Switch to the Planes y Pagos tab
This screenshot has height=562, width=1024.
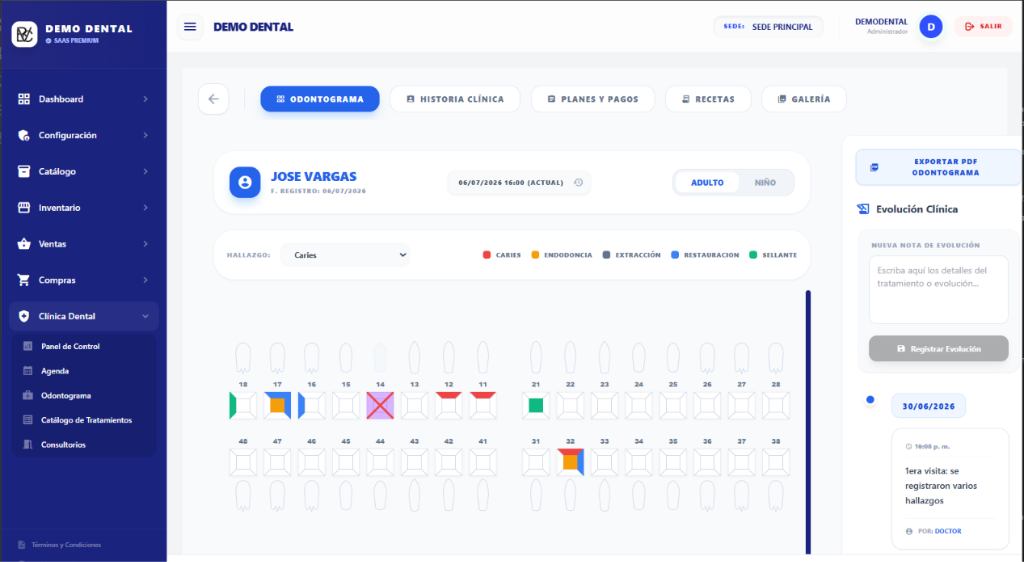point(593,99)
